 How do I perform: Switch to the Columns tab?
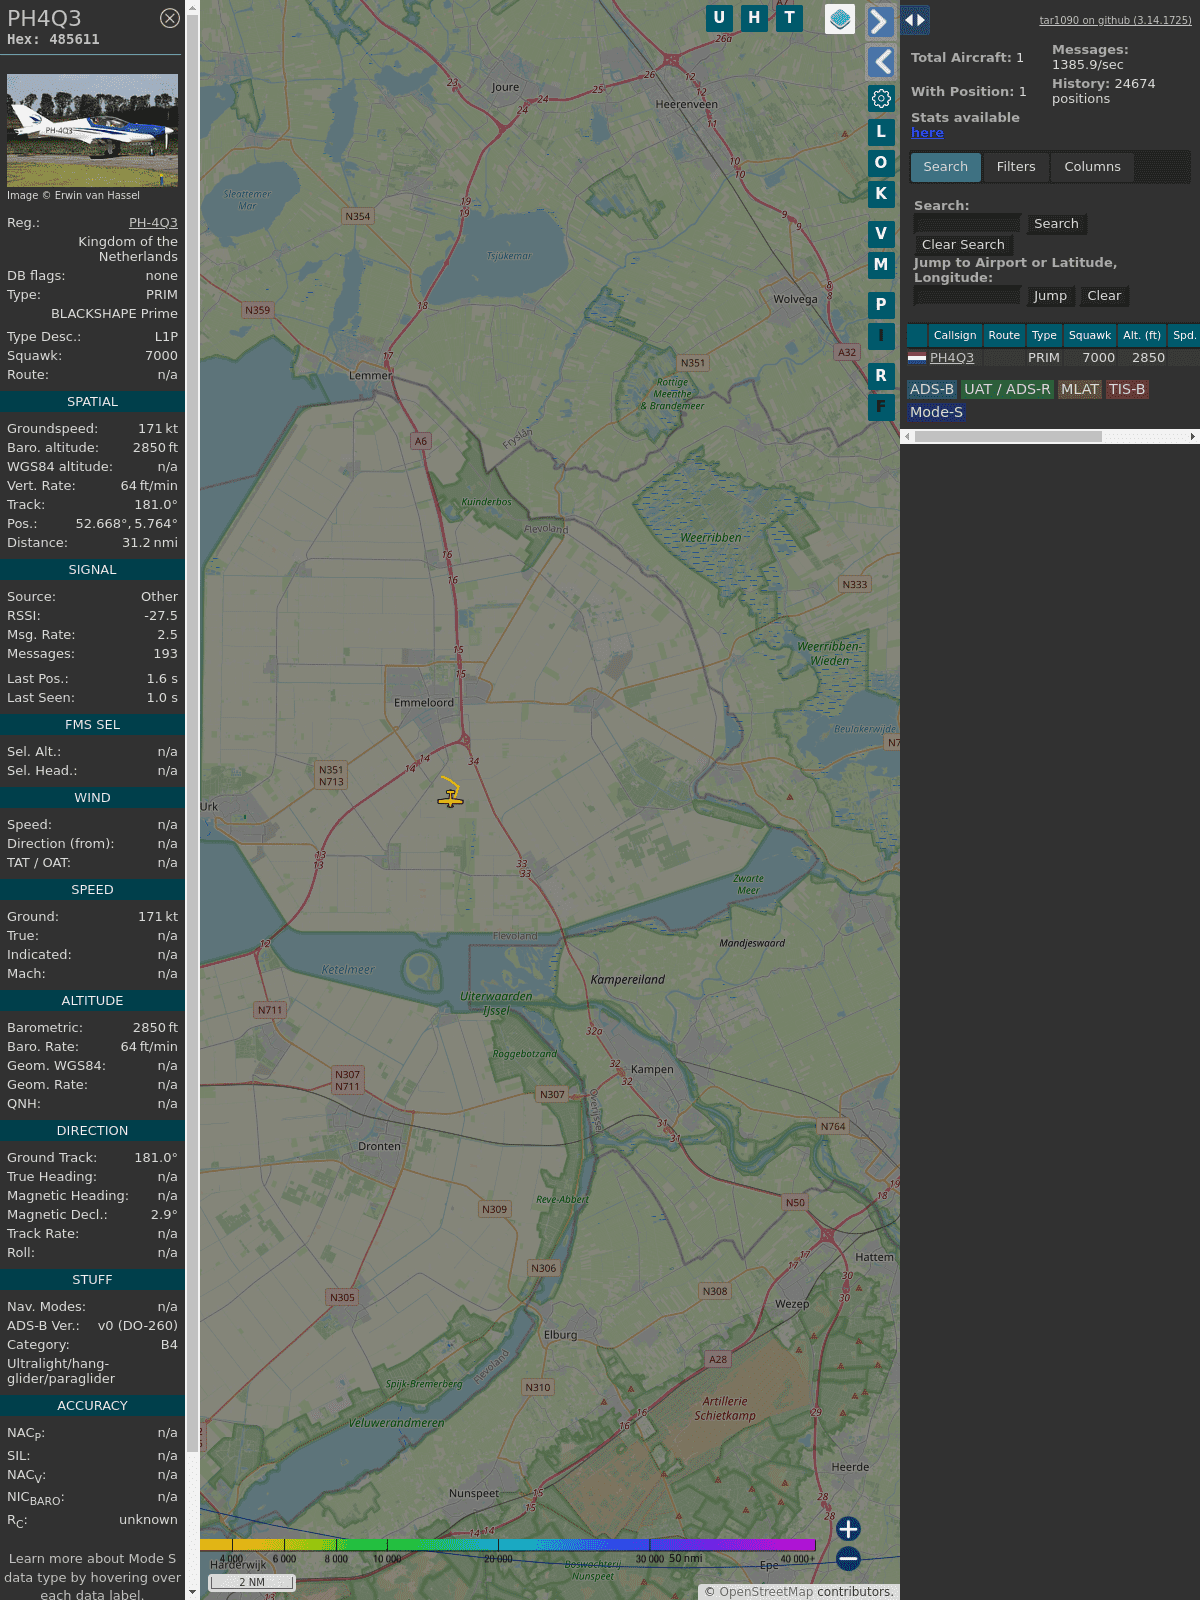coord(1092,167)
